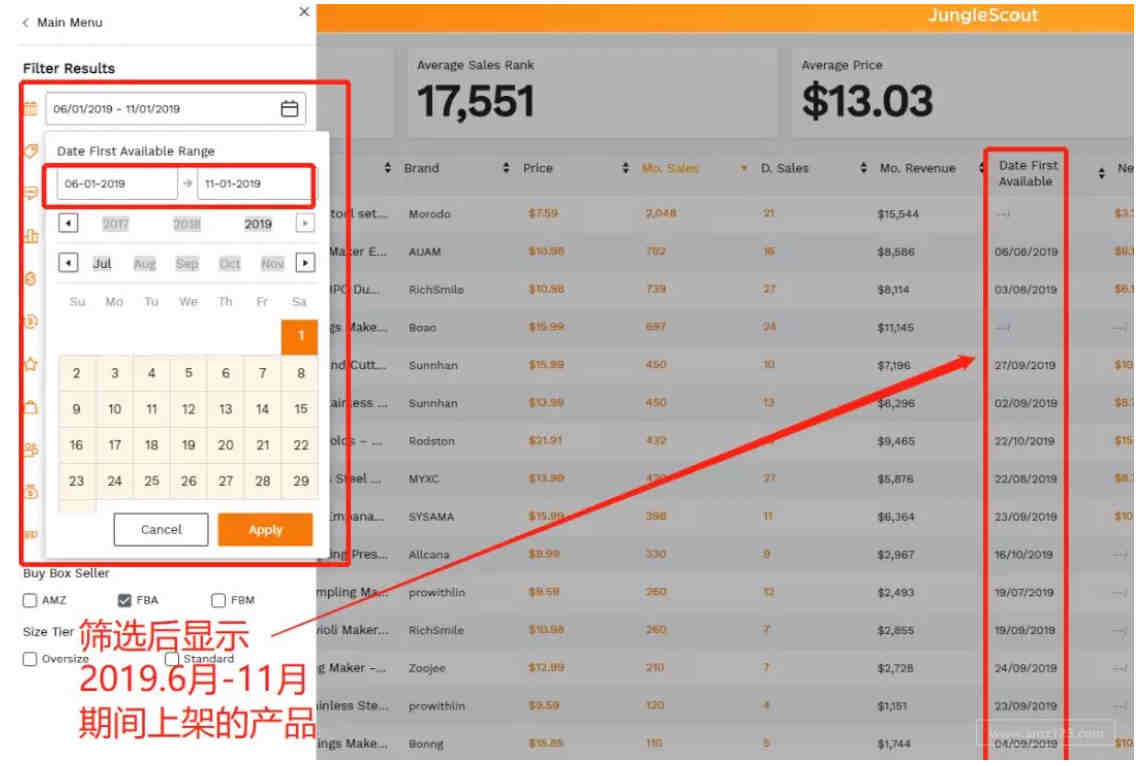Uncheck the FBA Buy Box Seller checkbox
Image resolution: width=1136 pixels, height=766 pixels.
pyautogui.click(x=125, y=600)
